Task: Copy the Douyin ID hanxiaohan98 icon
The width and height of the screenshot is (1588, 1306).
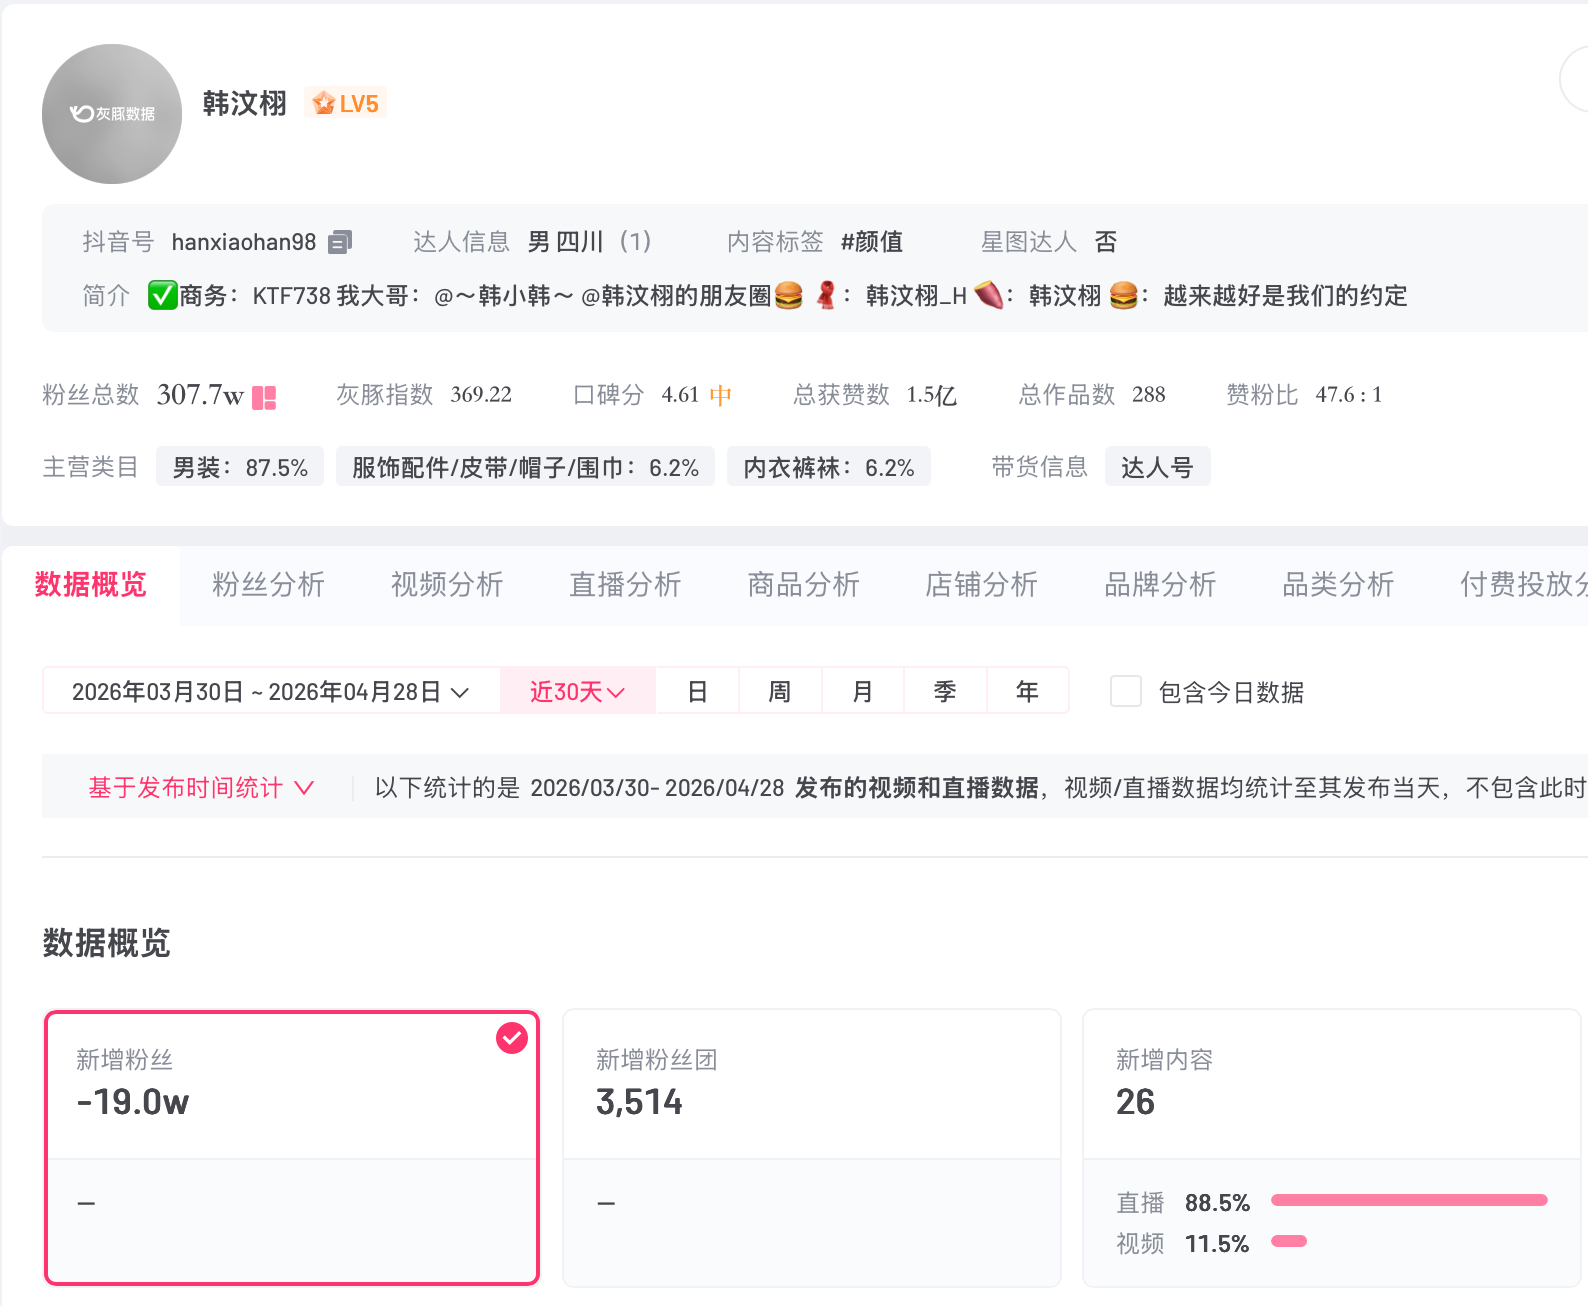Action: tap(340, 242)
